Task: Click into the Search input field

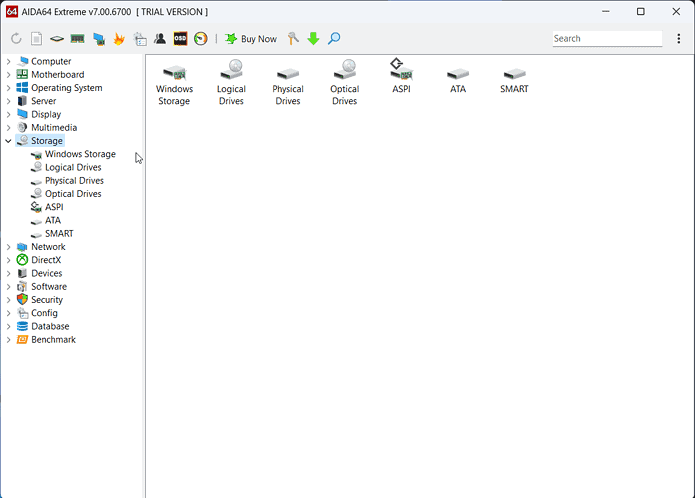Action: pos(606,39)
